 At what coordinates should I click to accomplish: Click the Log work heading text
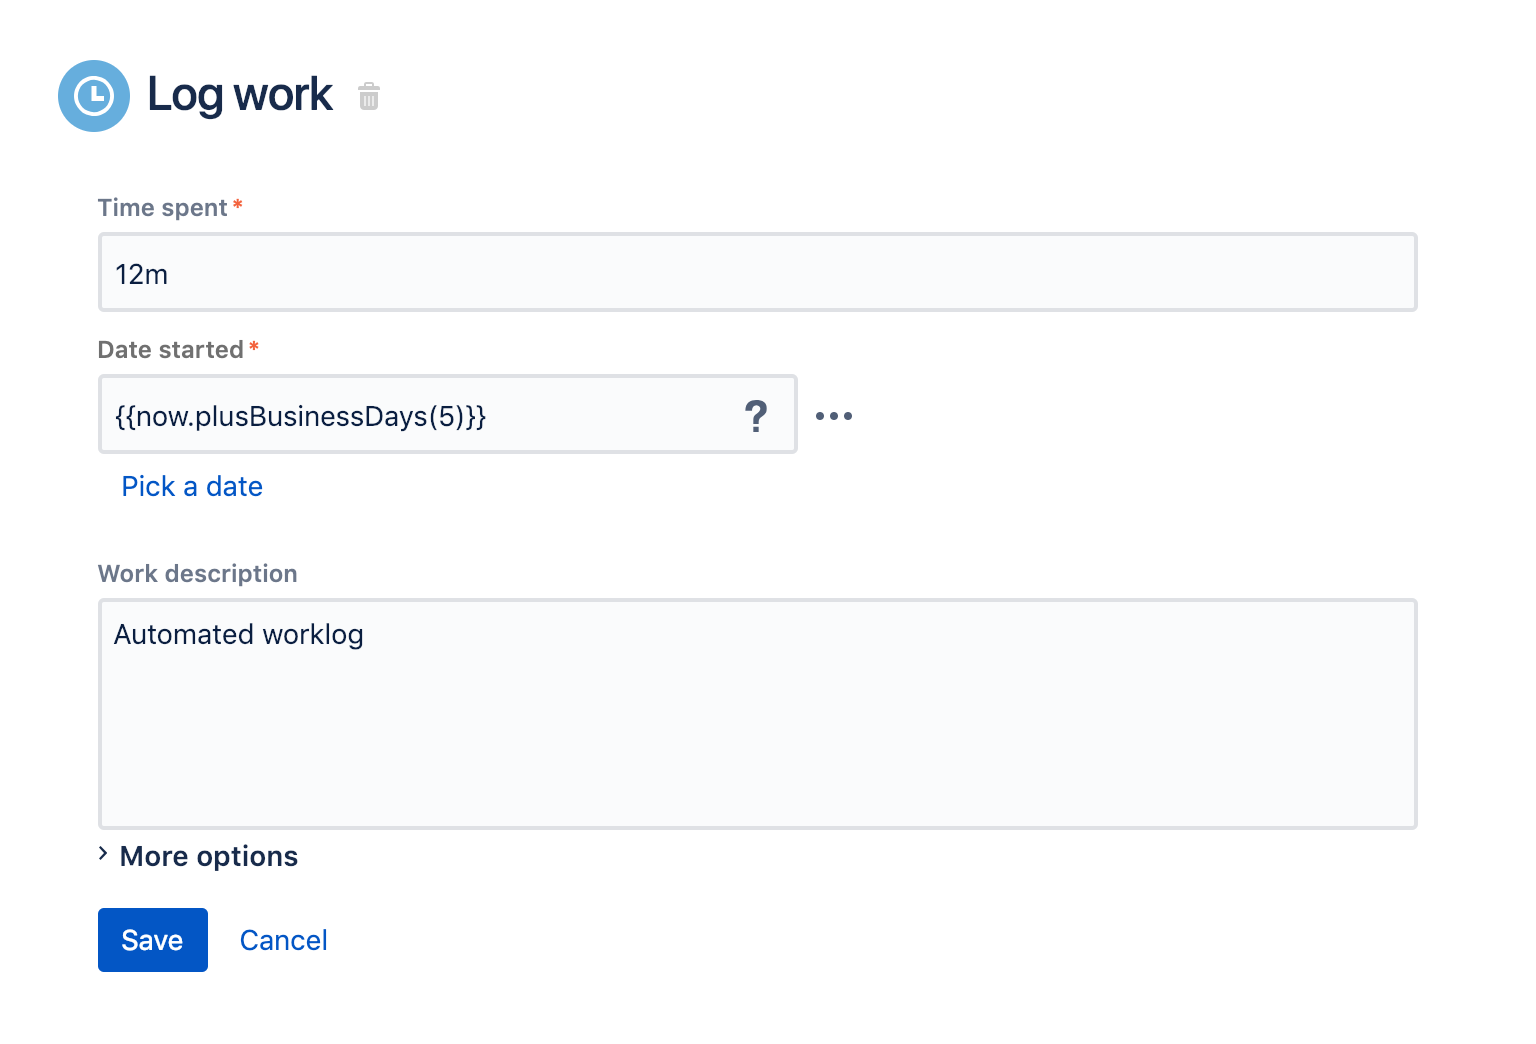point(240,96)
